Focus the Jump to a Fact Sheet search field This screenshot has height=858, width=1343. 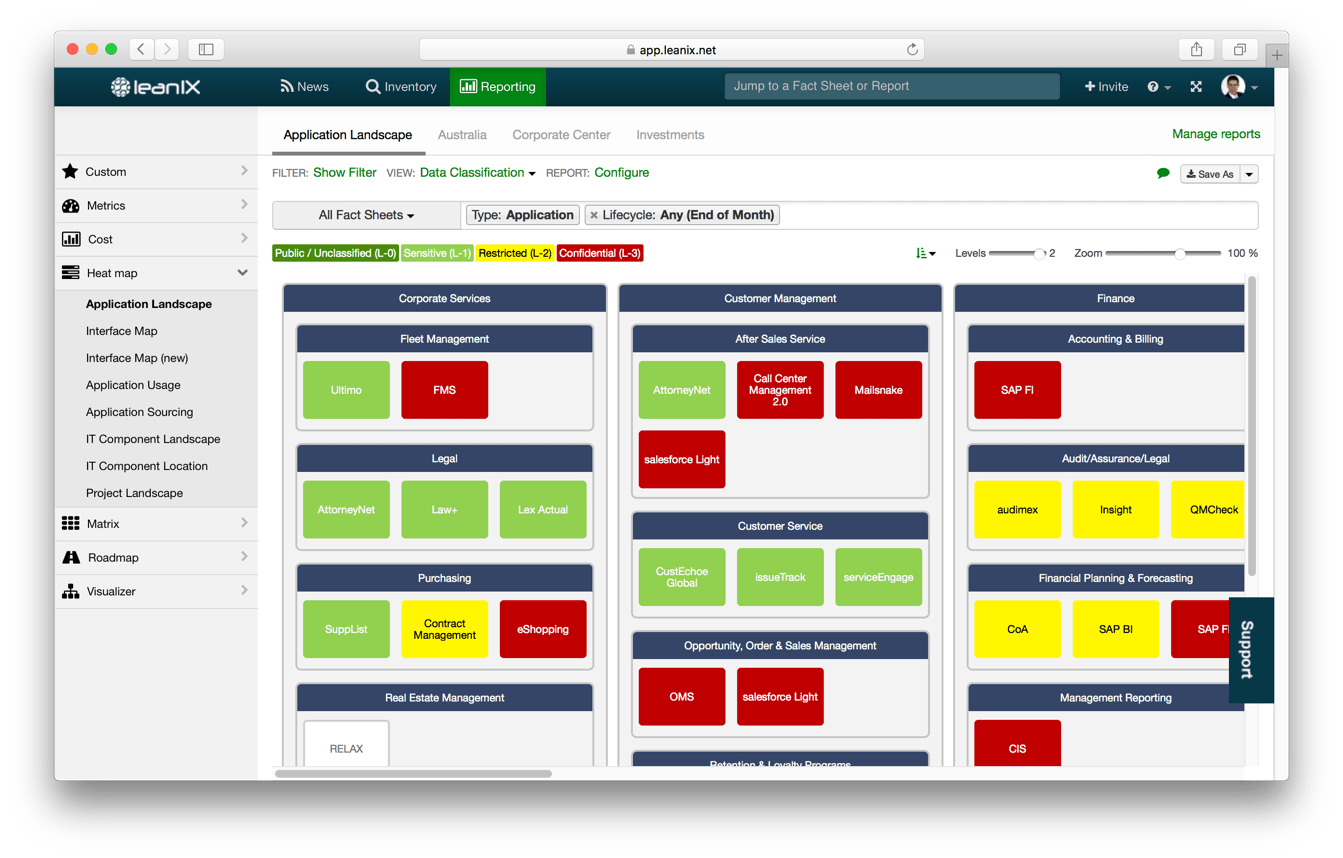click(892, 87)
